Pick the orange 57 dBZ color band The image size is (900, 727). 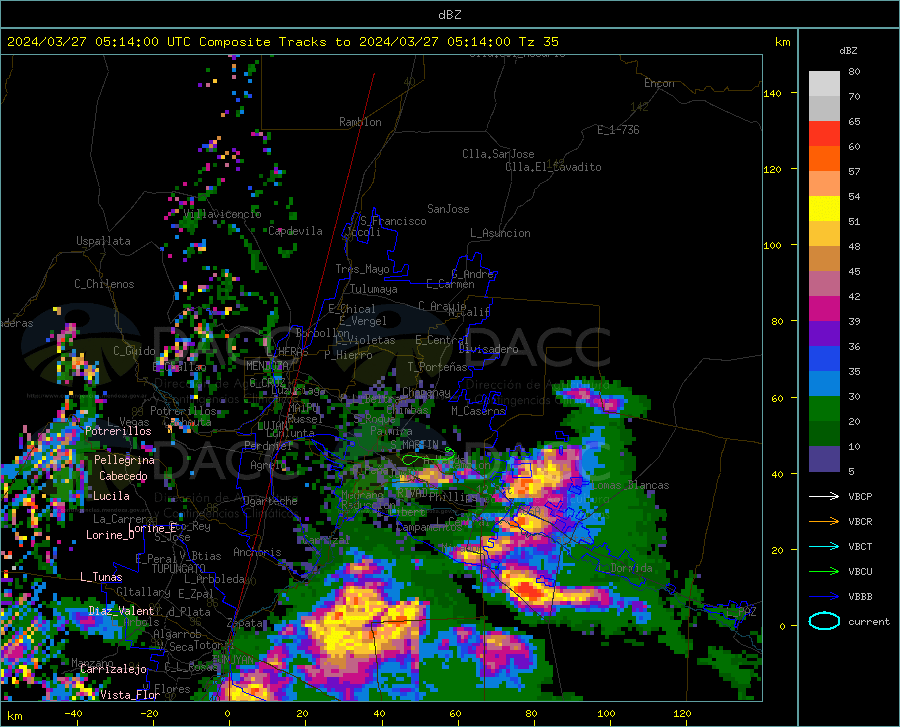[824, 159]
